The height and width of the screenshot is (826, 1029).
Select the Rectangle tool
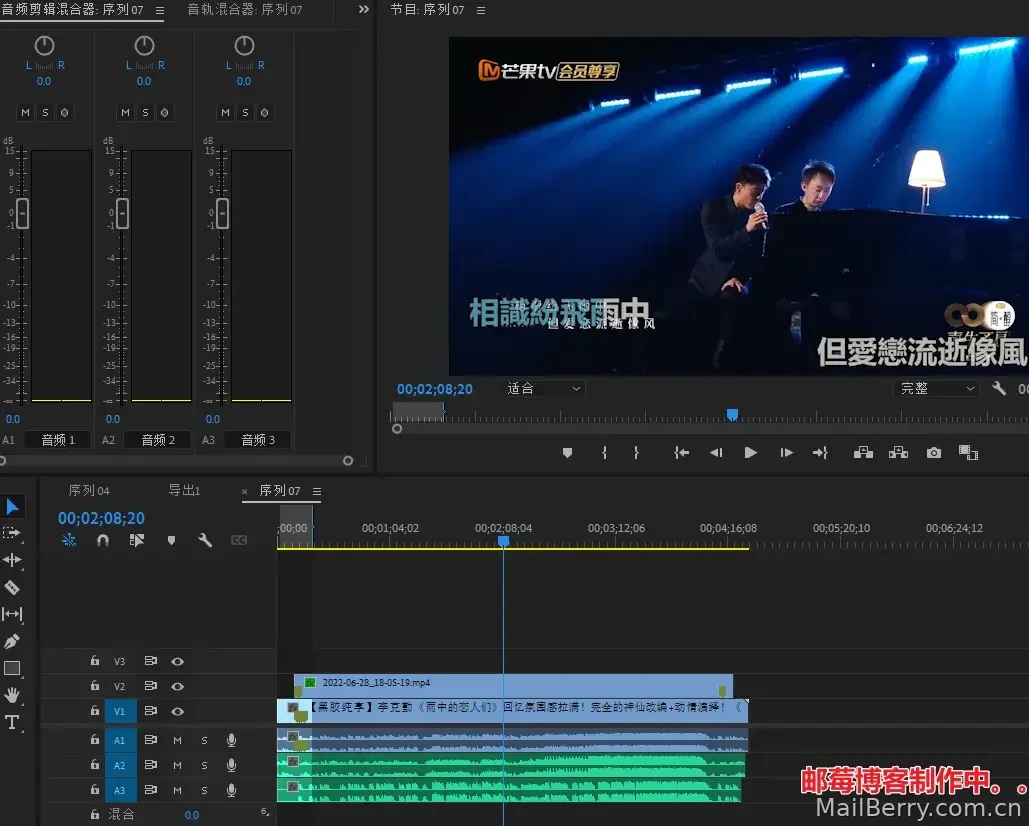pyautogui.click(x=12, y=669)
